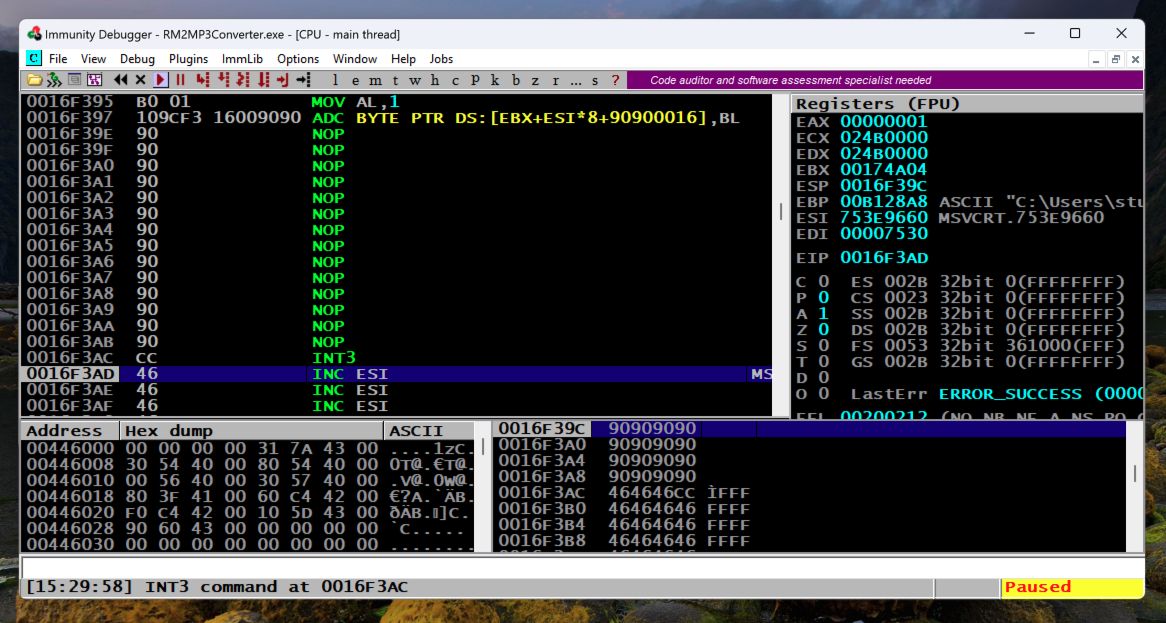Select stack row 0016F3AC 464646CC
The height and width of the screenshot is (623, 1166).
pos(811,492)
